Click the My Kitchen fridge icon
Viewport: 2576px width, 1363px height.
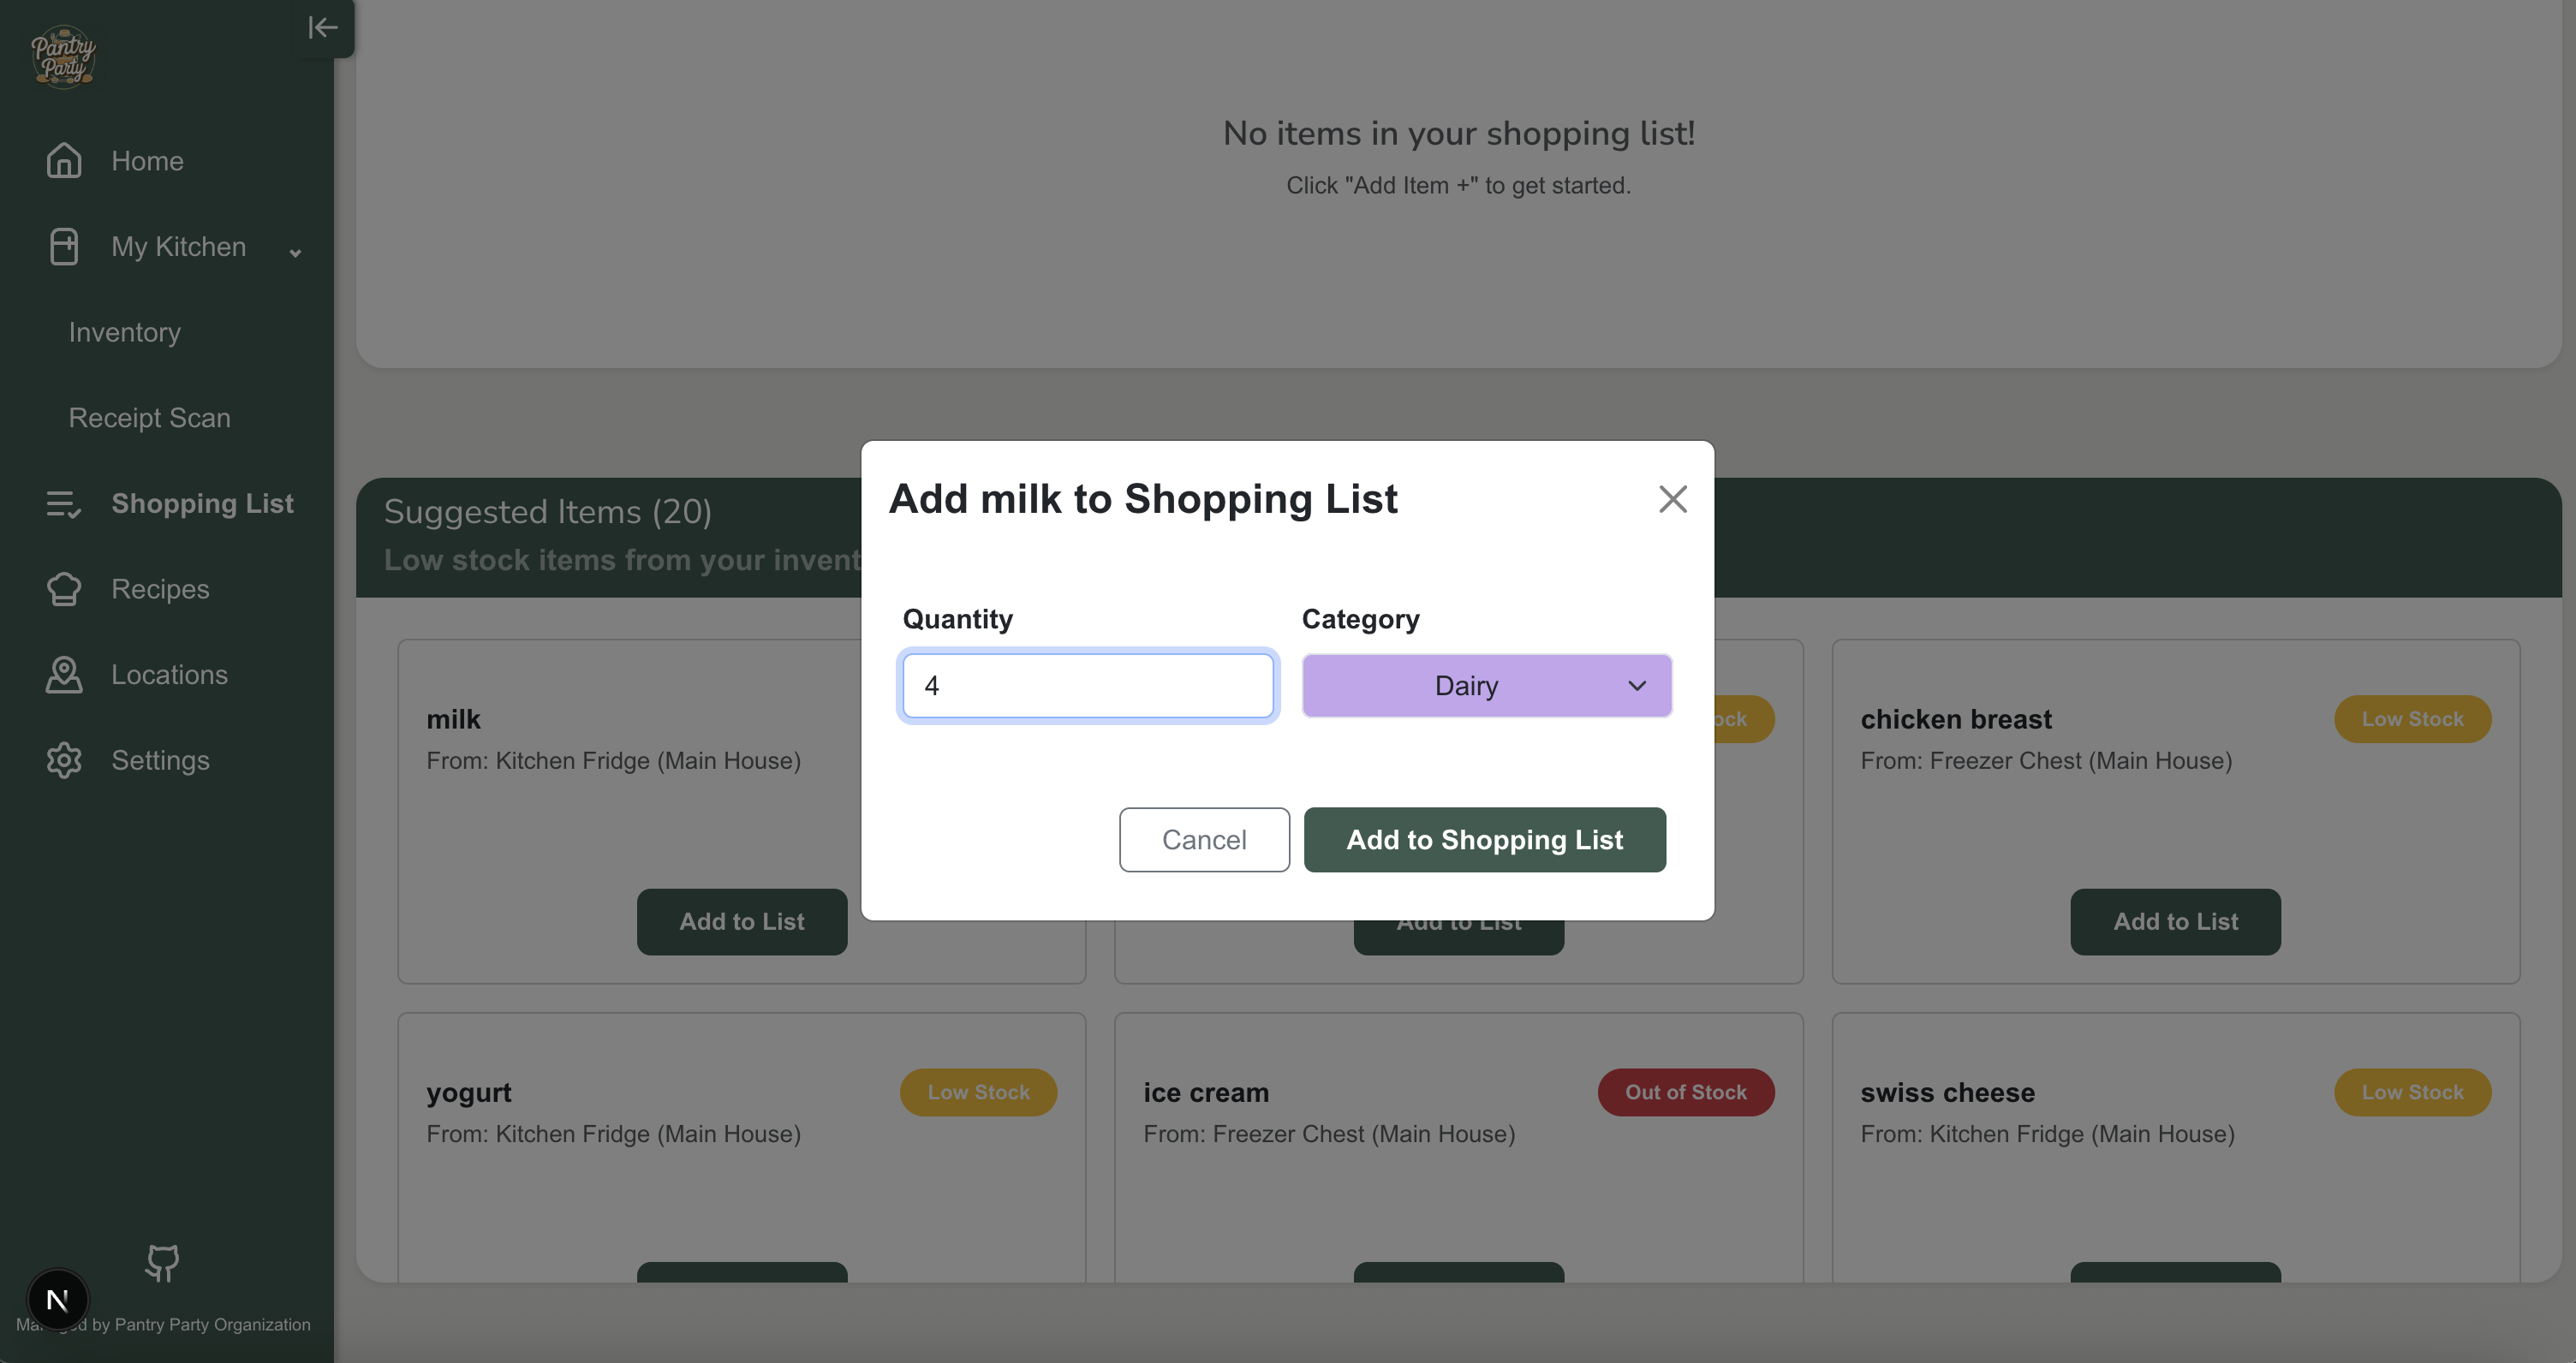(x=64, y=247)
